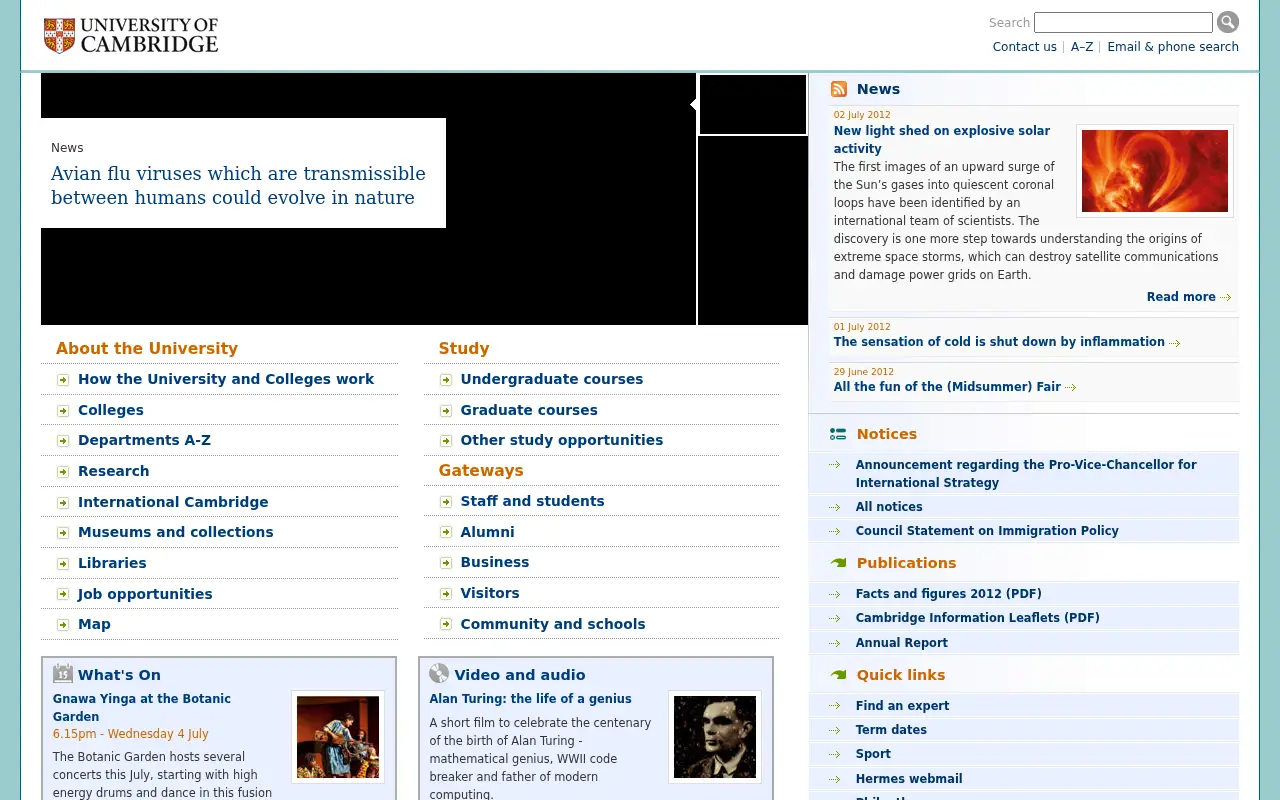Open Community and schools gateway
Viewport: 1280px width, 800px height.
(x=553, y=624)
